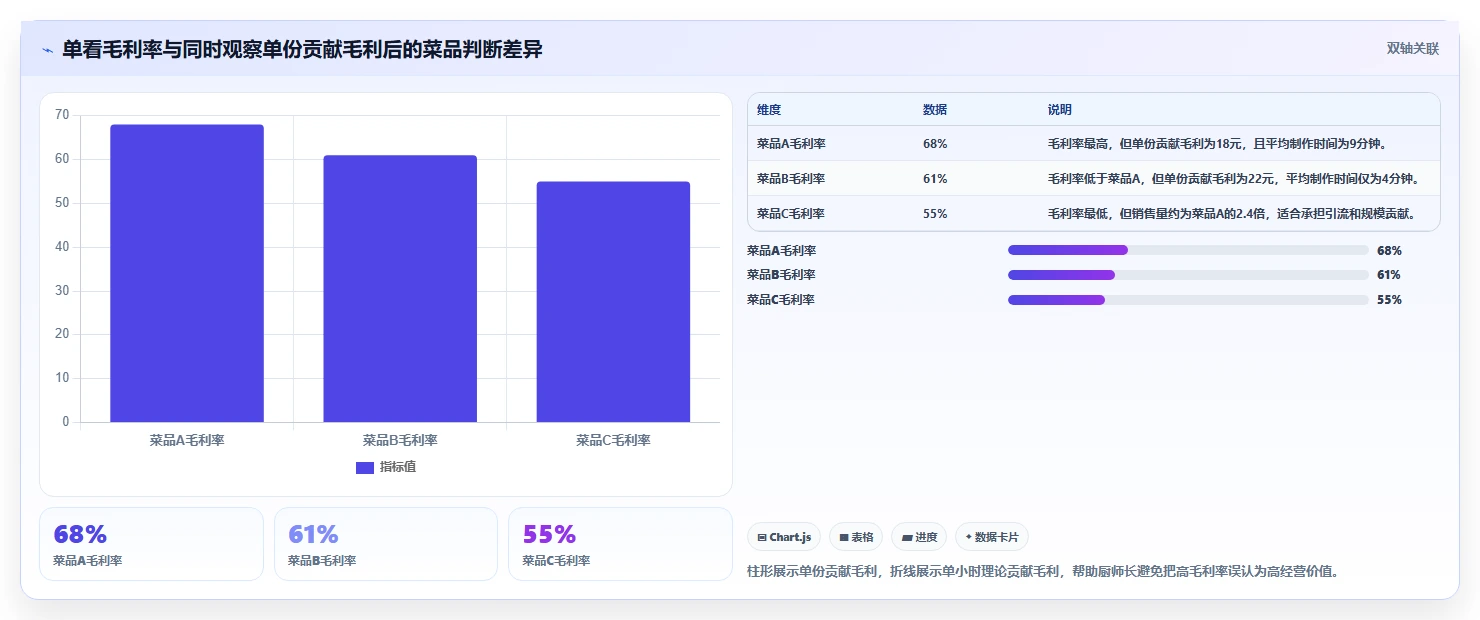Click the 双轴关联 tag at top right
This screenshot has height=620, width=1480.
[1412, 49]
